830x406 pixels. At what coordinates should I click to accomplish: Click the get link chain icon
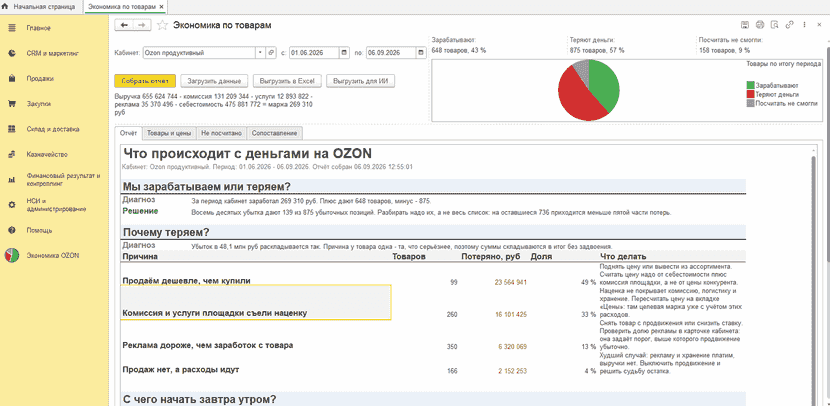tap(790, 25)
